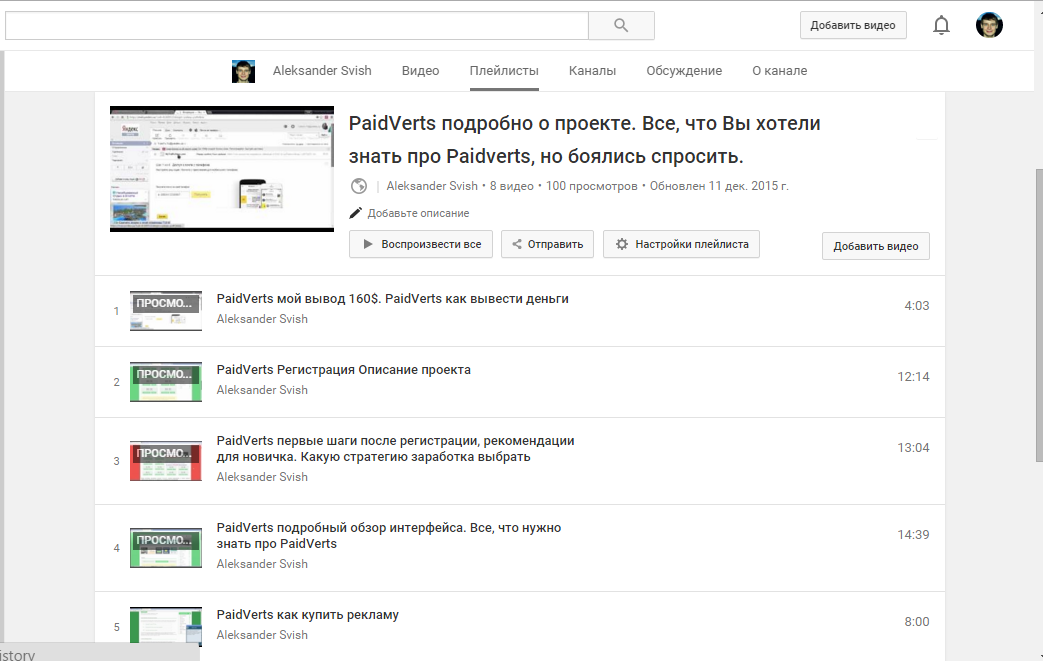Open video PaidVerts Регистрация Описание проекта
1043x661 pixels.
pyautogui.click(x=343, y=370)
